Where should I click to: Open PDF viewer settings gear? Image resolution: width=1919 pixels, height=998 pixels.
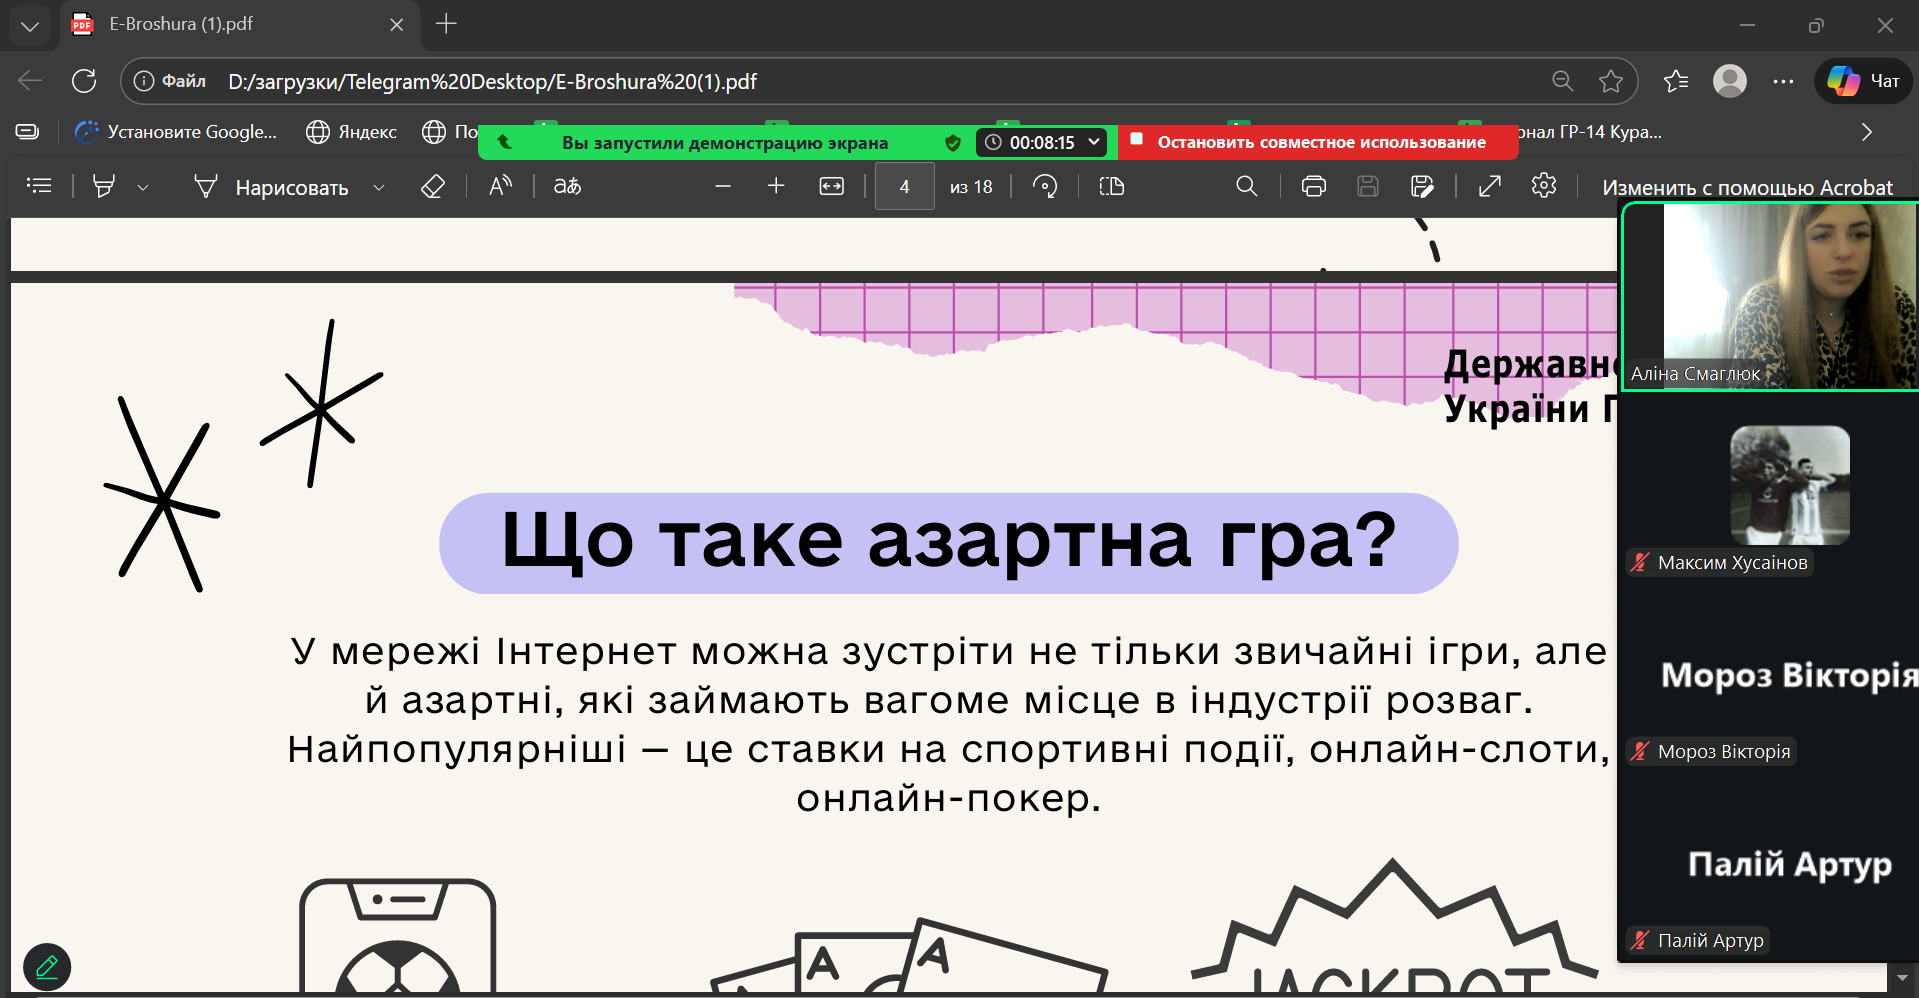click(x=1544, y=186)
